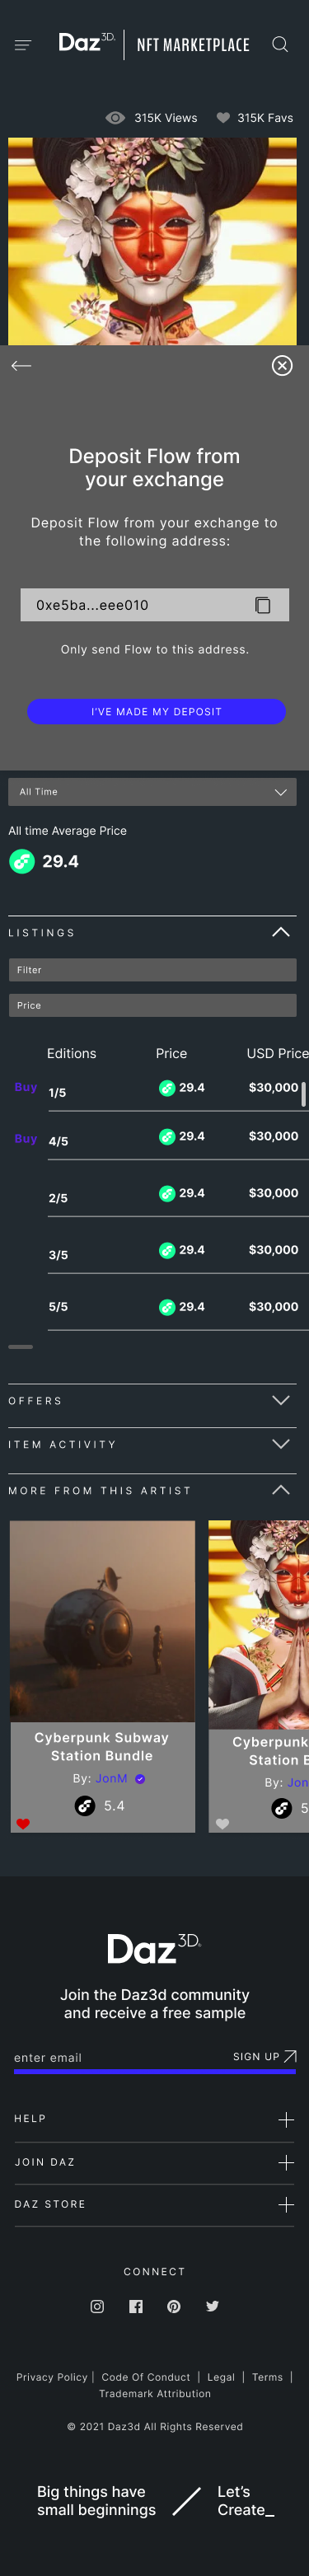Close the deposit dialog with the X icon
This screenshot has height=2576, width=309.
coord(282,366)
